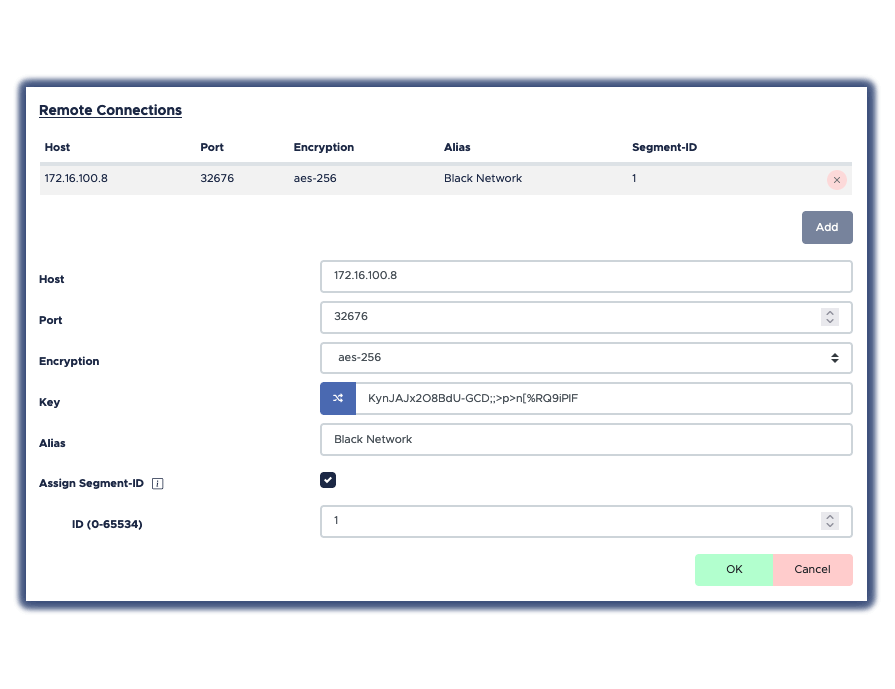Click the Add button
The height and width of the screenshot is (689, 895).
pyautogui.click(x=827, y=227)
